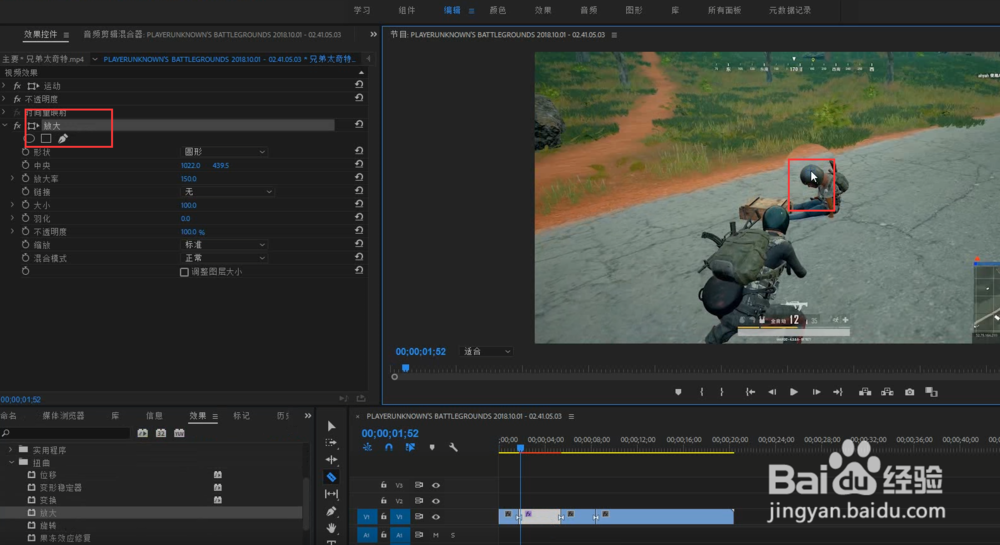Collapse the 放大 effect properties
Viewport: 1000px width, 545px height.
4,126
